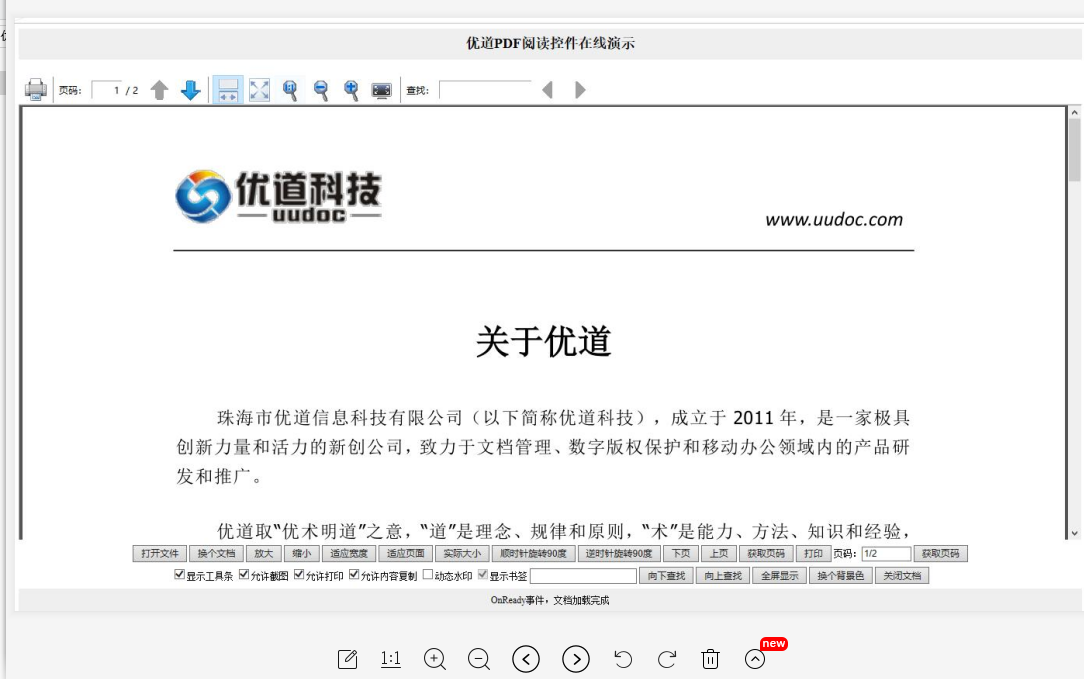1084x679 pixels.
Task: Select the fit-page icon in the top toolbar
Action: click(x=259, y=89)
